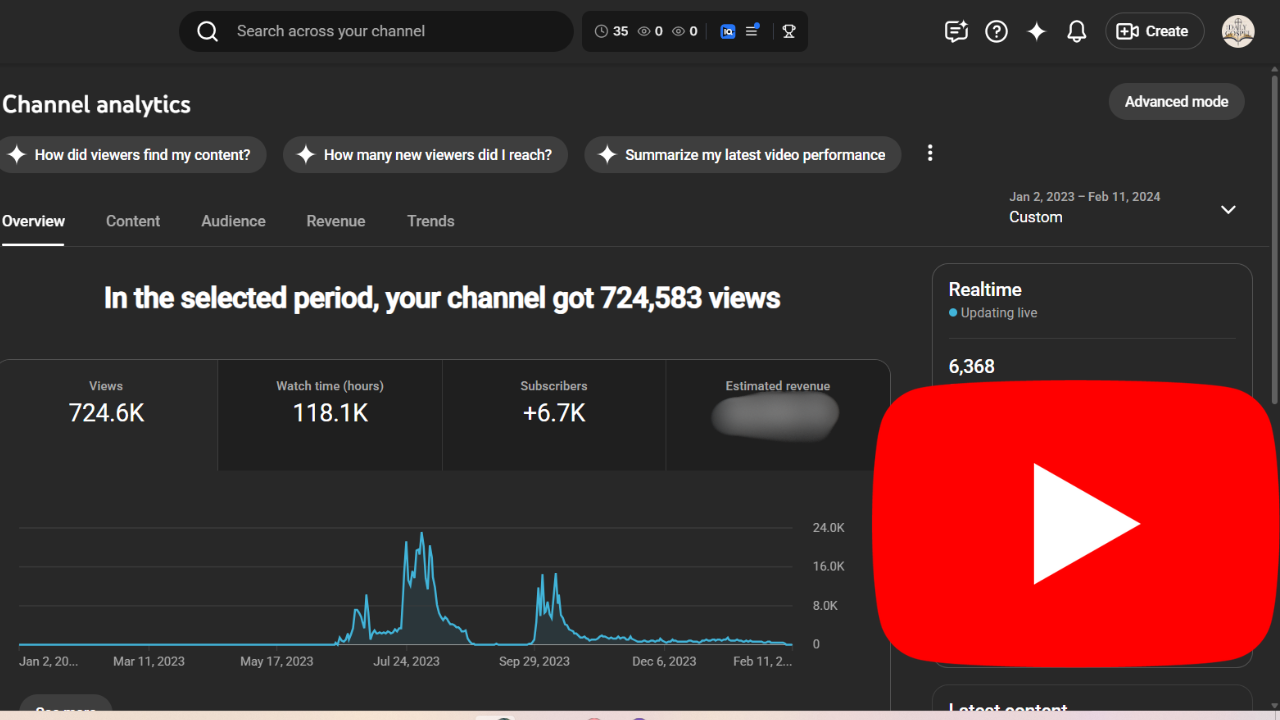
Task: Click the "8.0K" y-axis label
Action: (x=825, y=606)
